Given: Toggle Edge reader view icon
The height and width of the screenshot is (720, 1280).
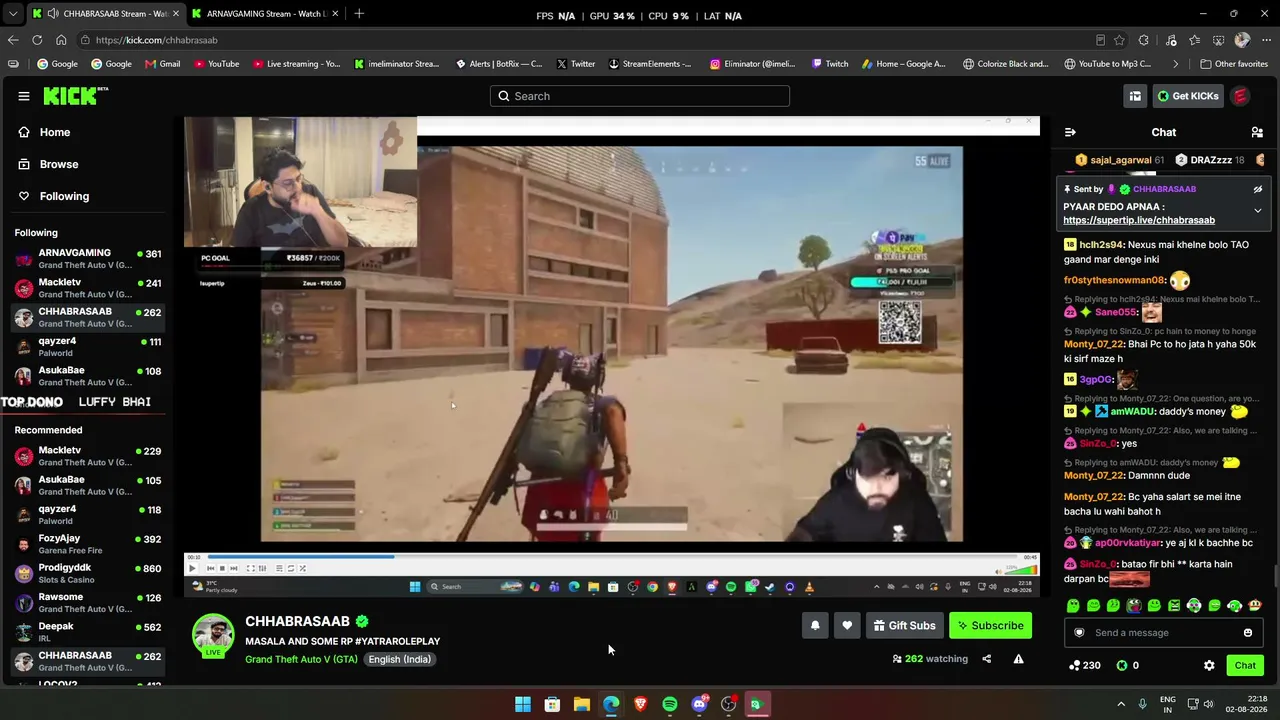Looking at the screenshot, I should pyautogui.click(x=1100, y=40).
